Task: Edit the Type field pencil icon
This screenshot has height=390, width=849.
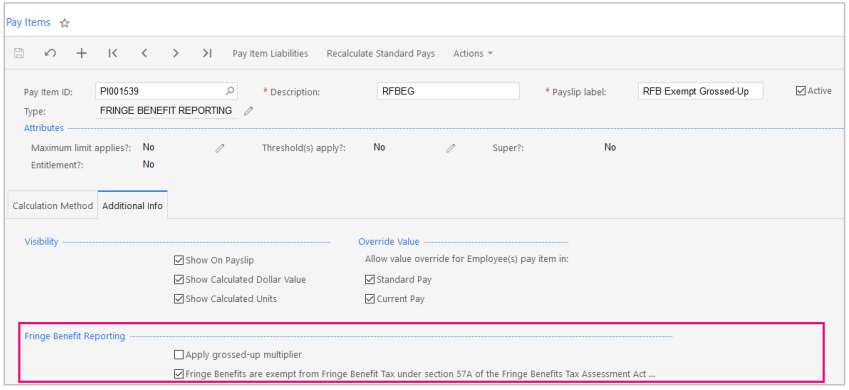Action: 248,111
